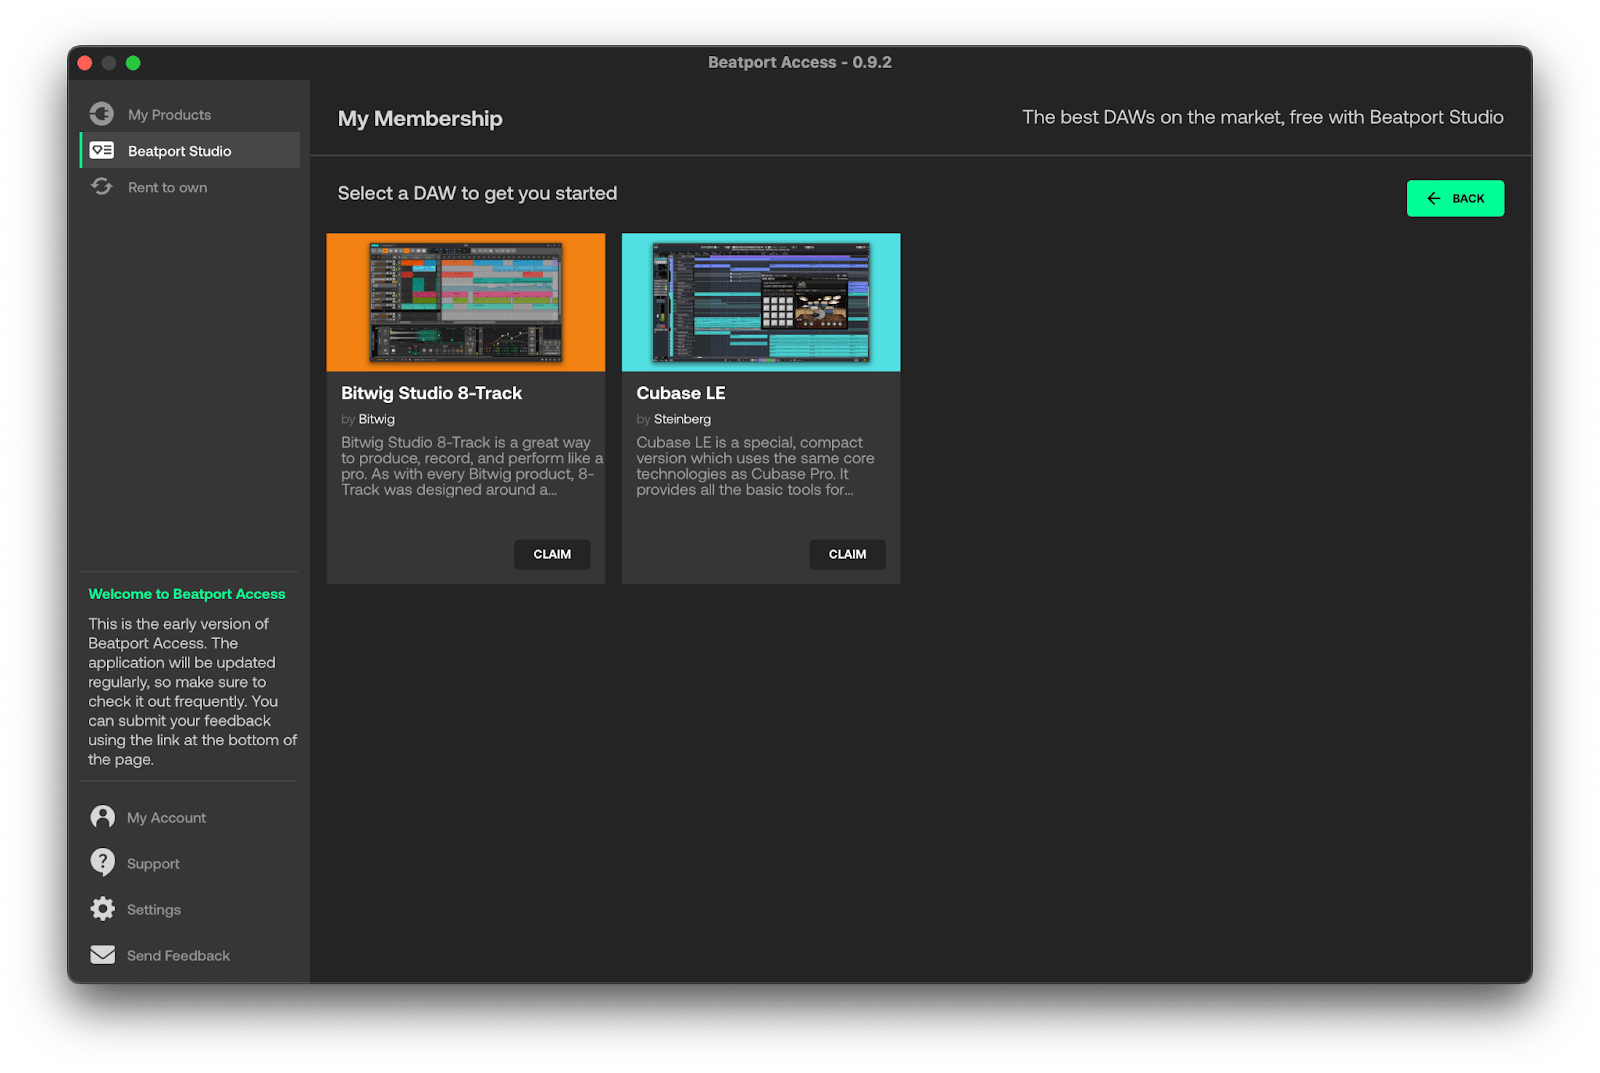Select Beatport Studio in the sidebar
The width and height of the screenshot is (1600, 1073).
tap(189, 151)
